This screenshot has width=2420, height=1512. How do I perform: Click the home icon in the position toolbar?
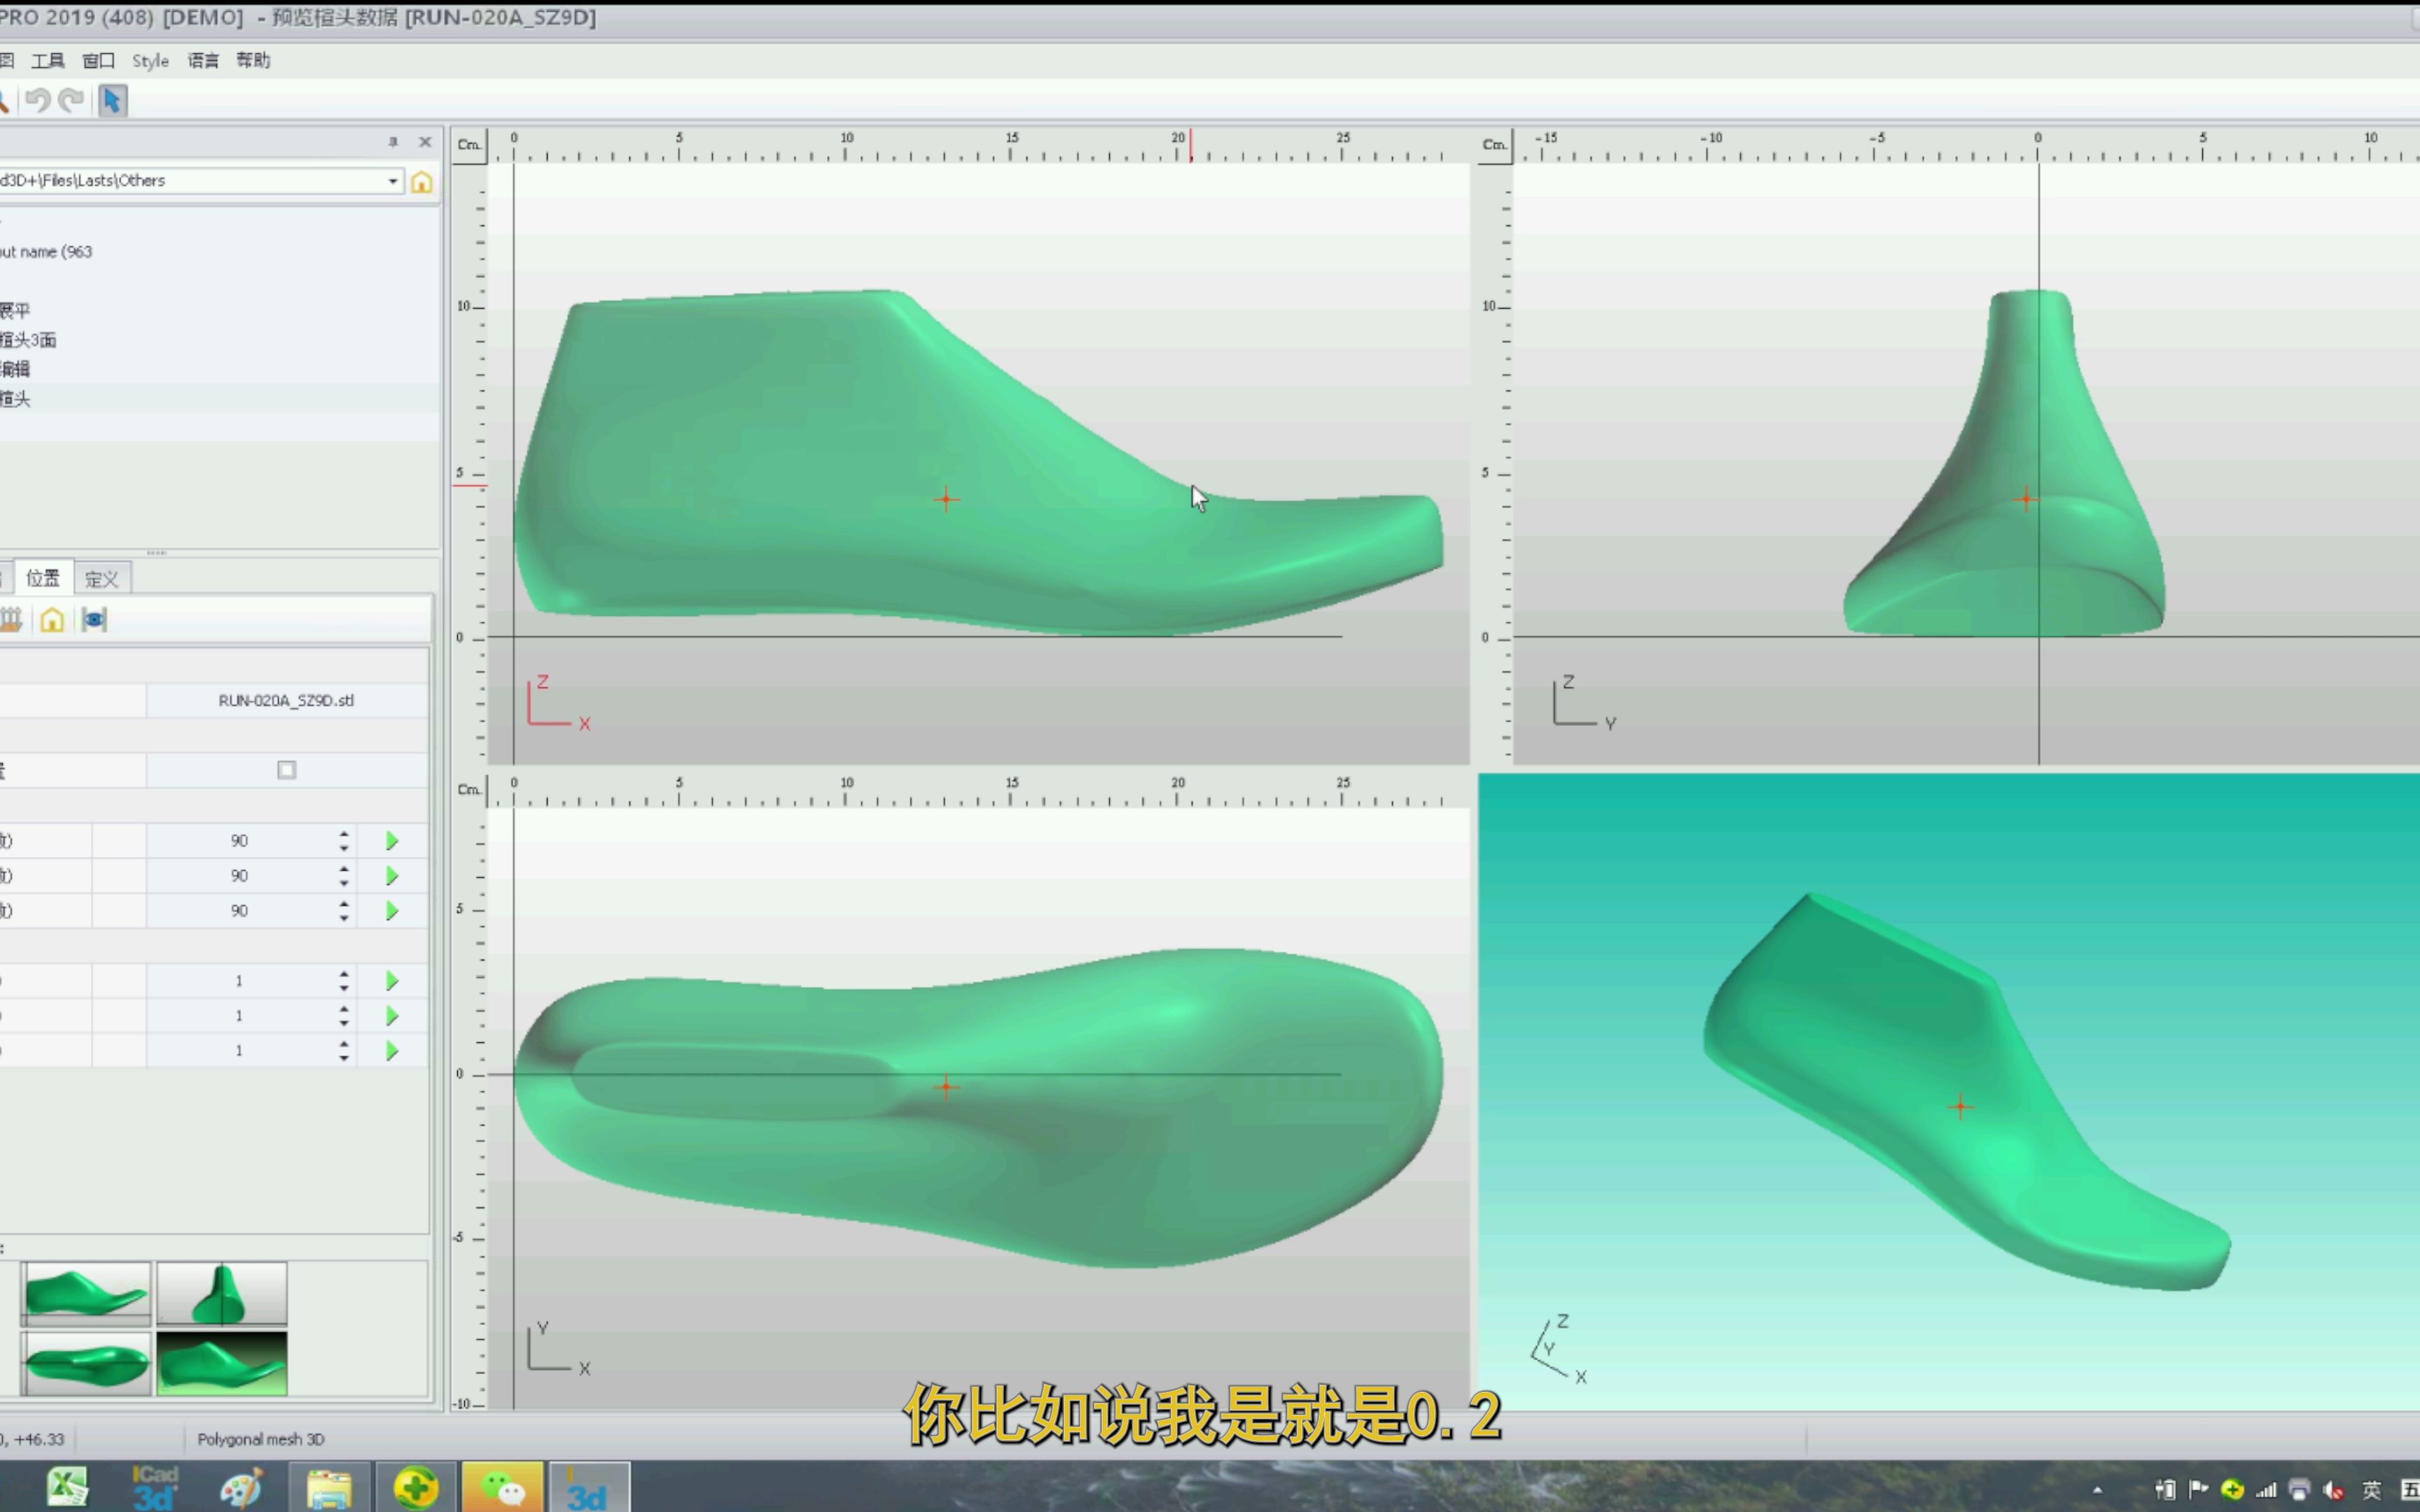click(52, 620)
